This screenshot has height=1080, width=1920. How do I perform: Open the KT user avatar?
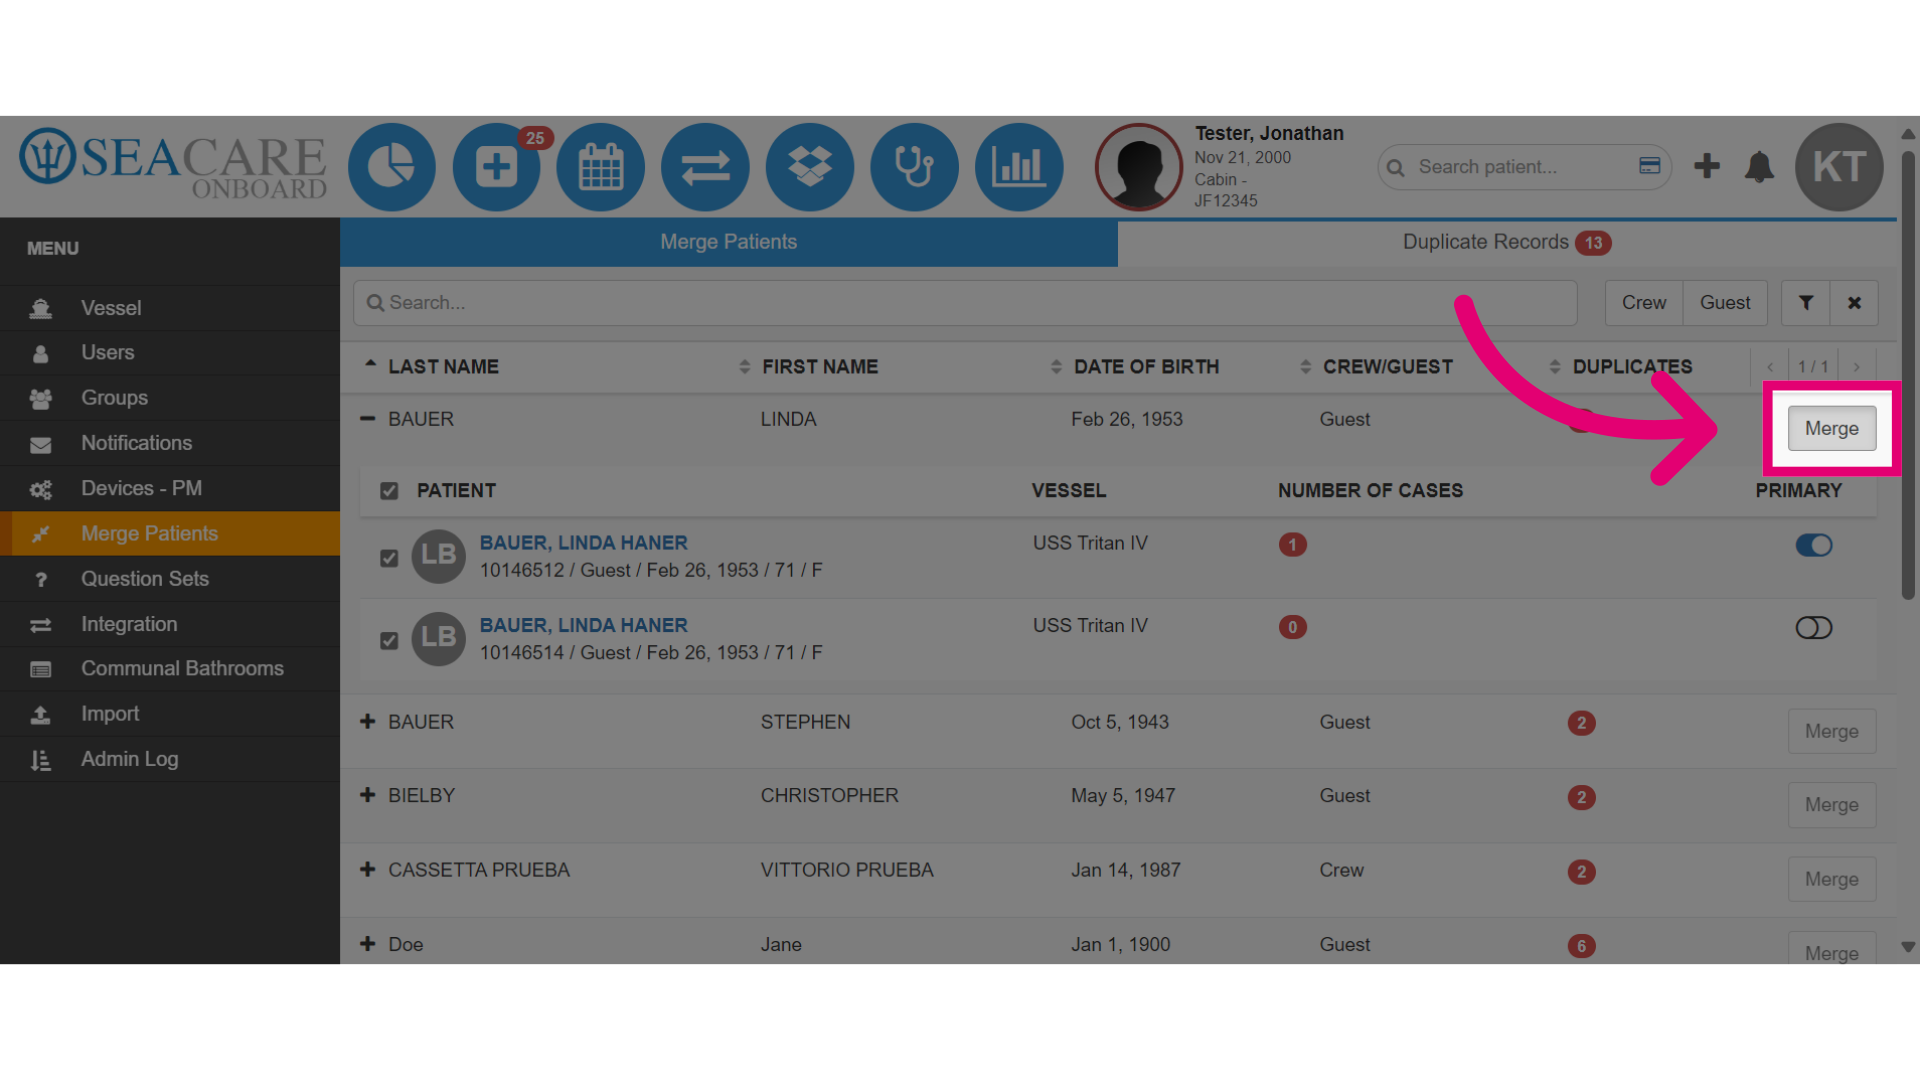1839,167
